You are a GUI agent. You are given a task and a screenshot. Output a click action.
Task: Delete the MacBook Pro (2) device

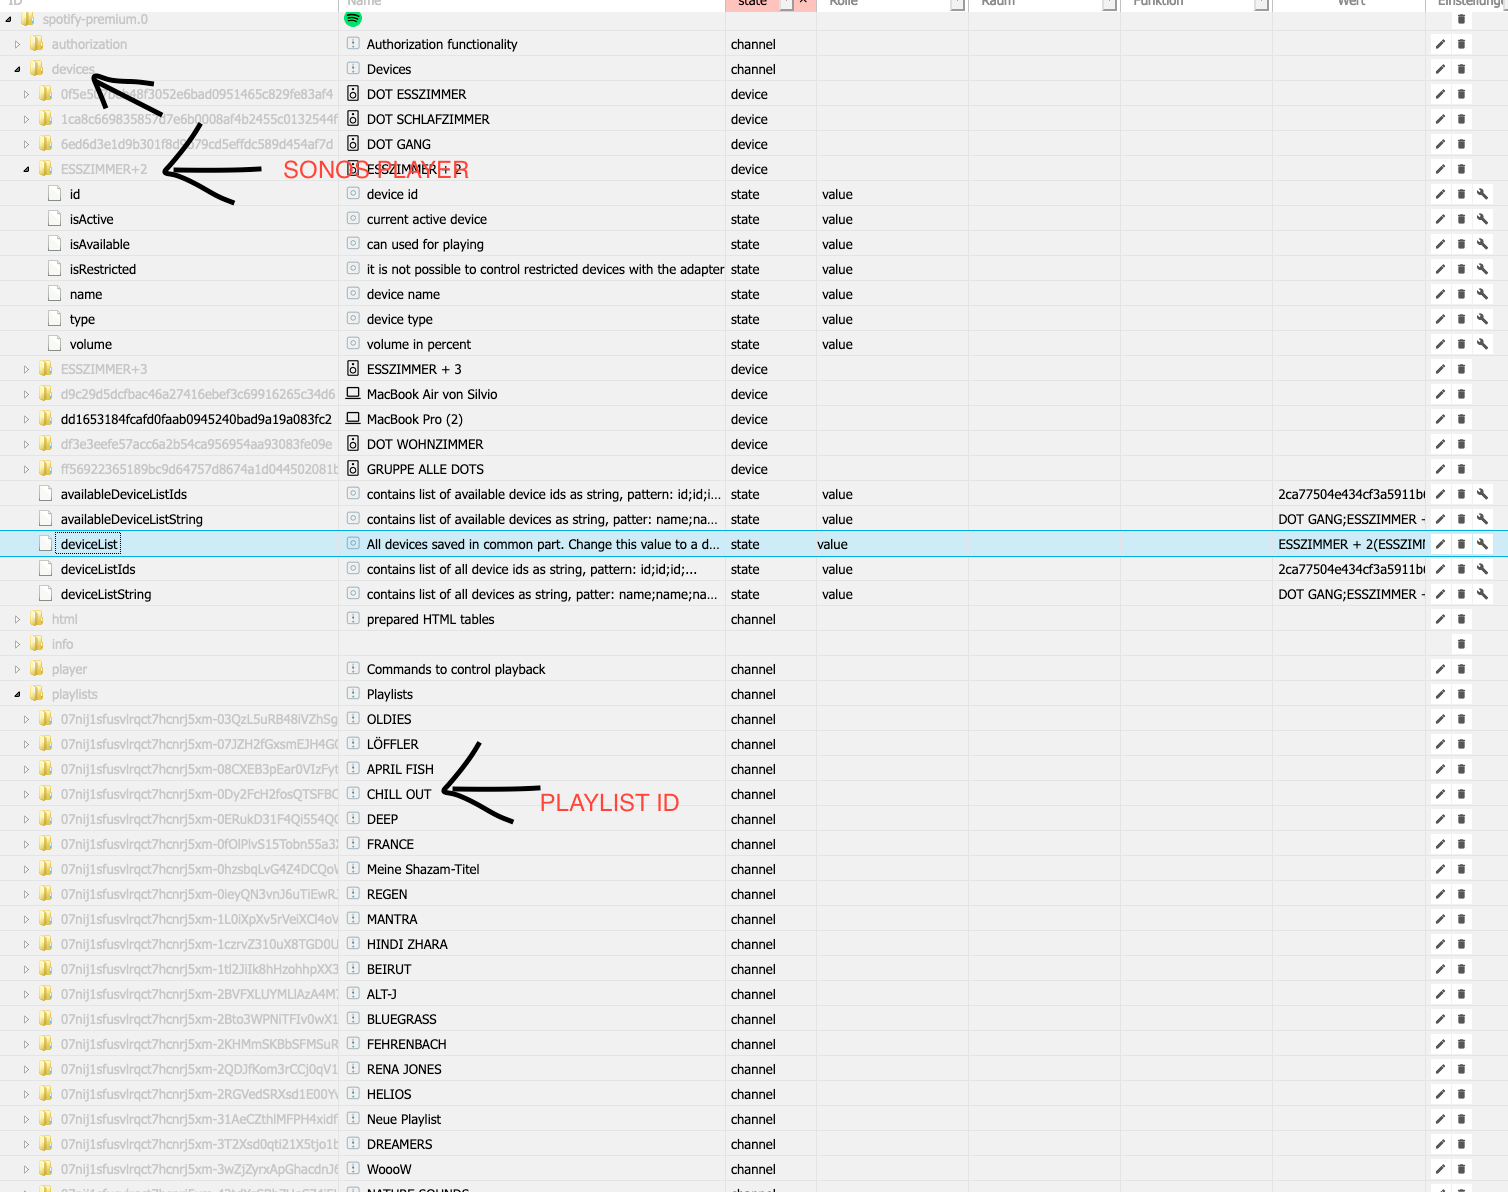[x=1461, y=419]
